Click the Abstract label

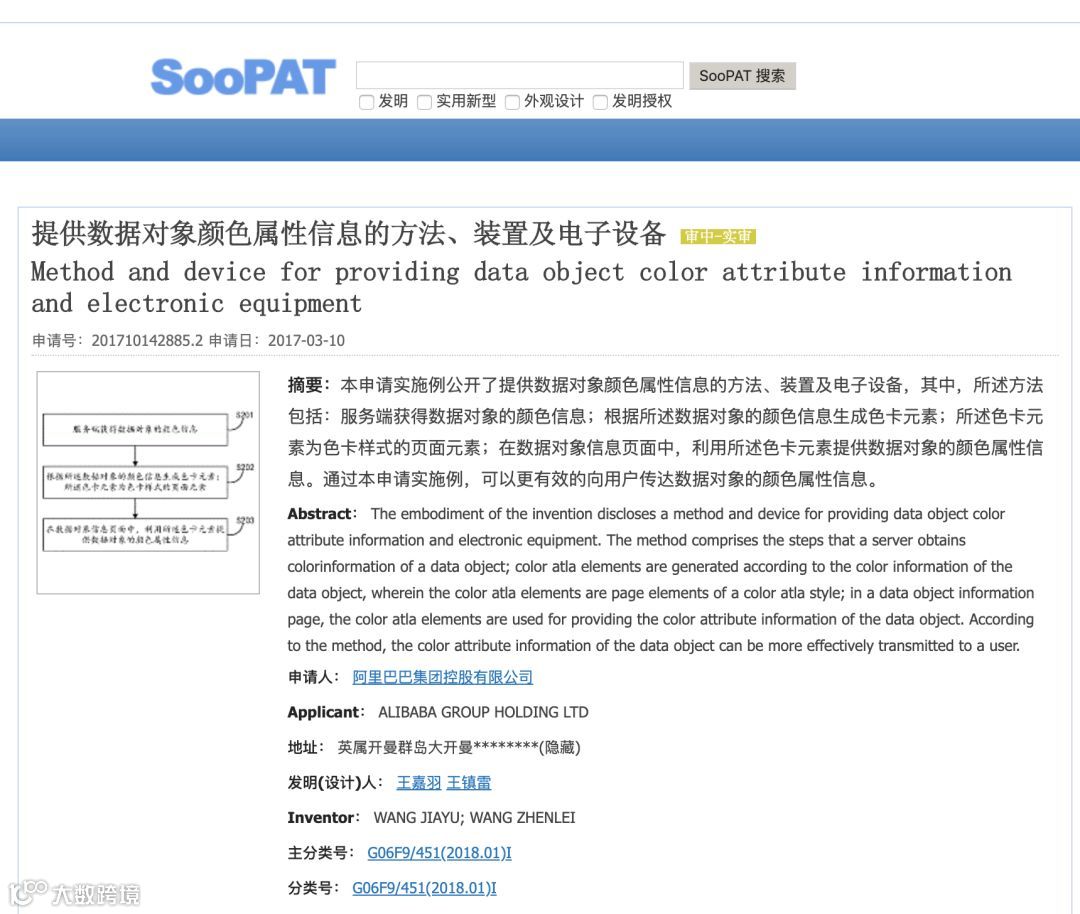(320, 514)
